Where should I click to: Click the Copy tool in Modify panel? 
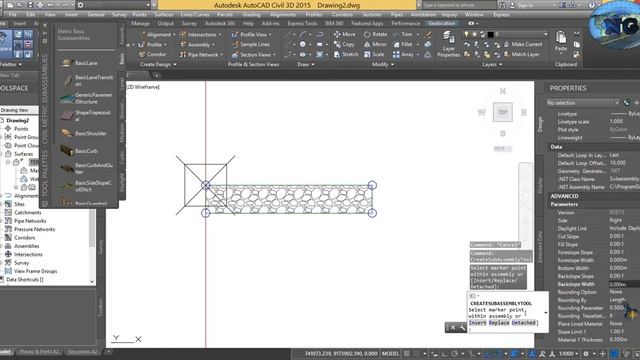[344, 44]
